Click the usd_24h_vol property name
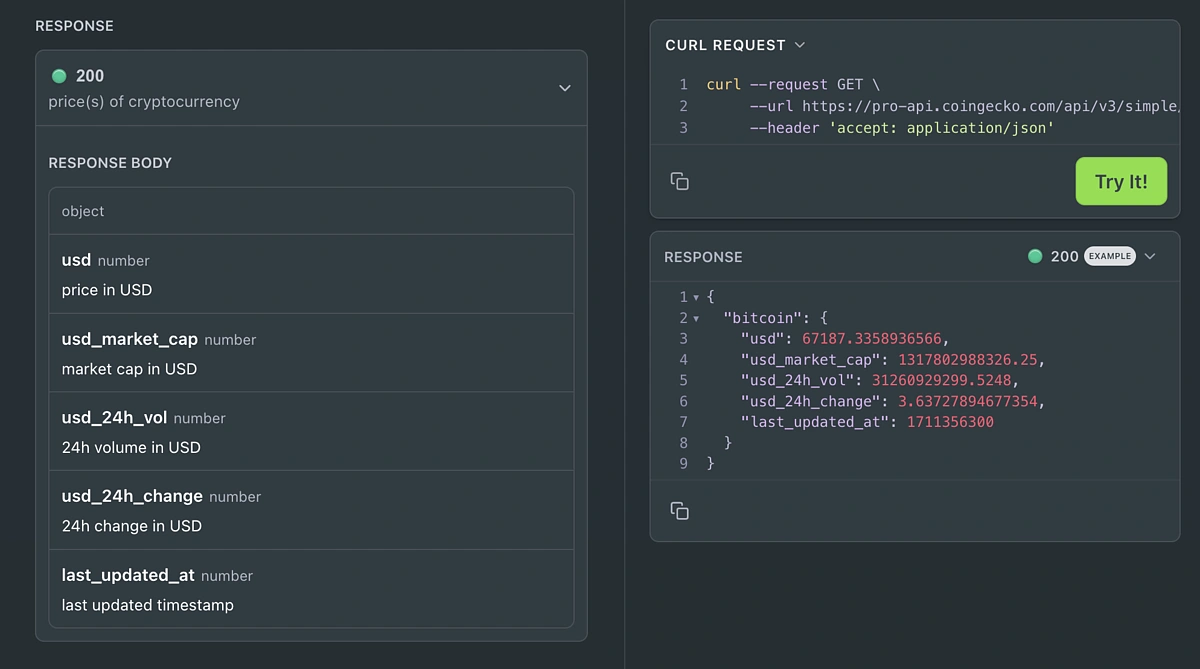Image resolution: width=1200 pixels, height=669 pixels. (114, 418)
